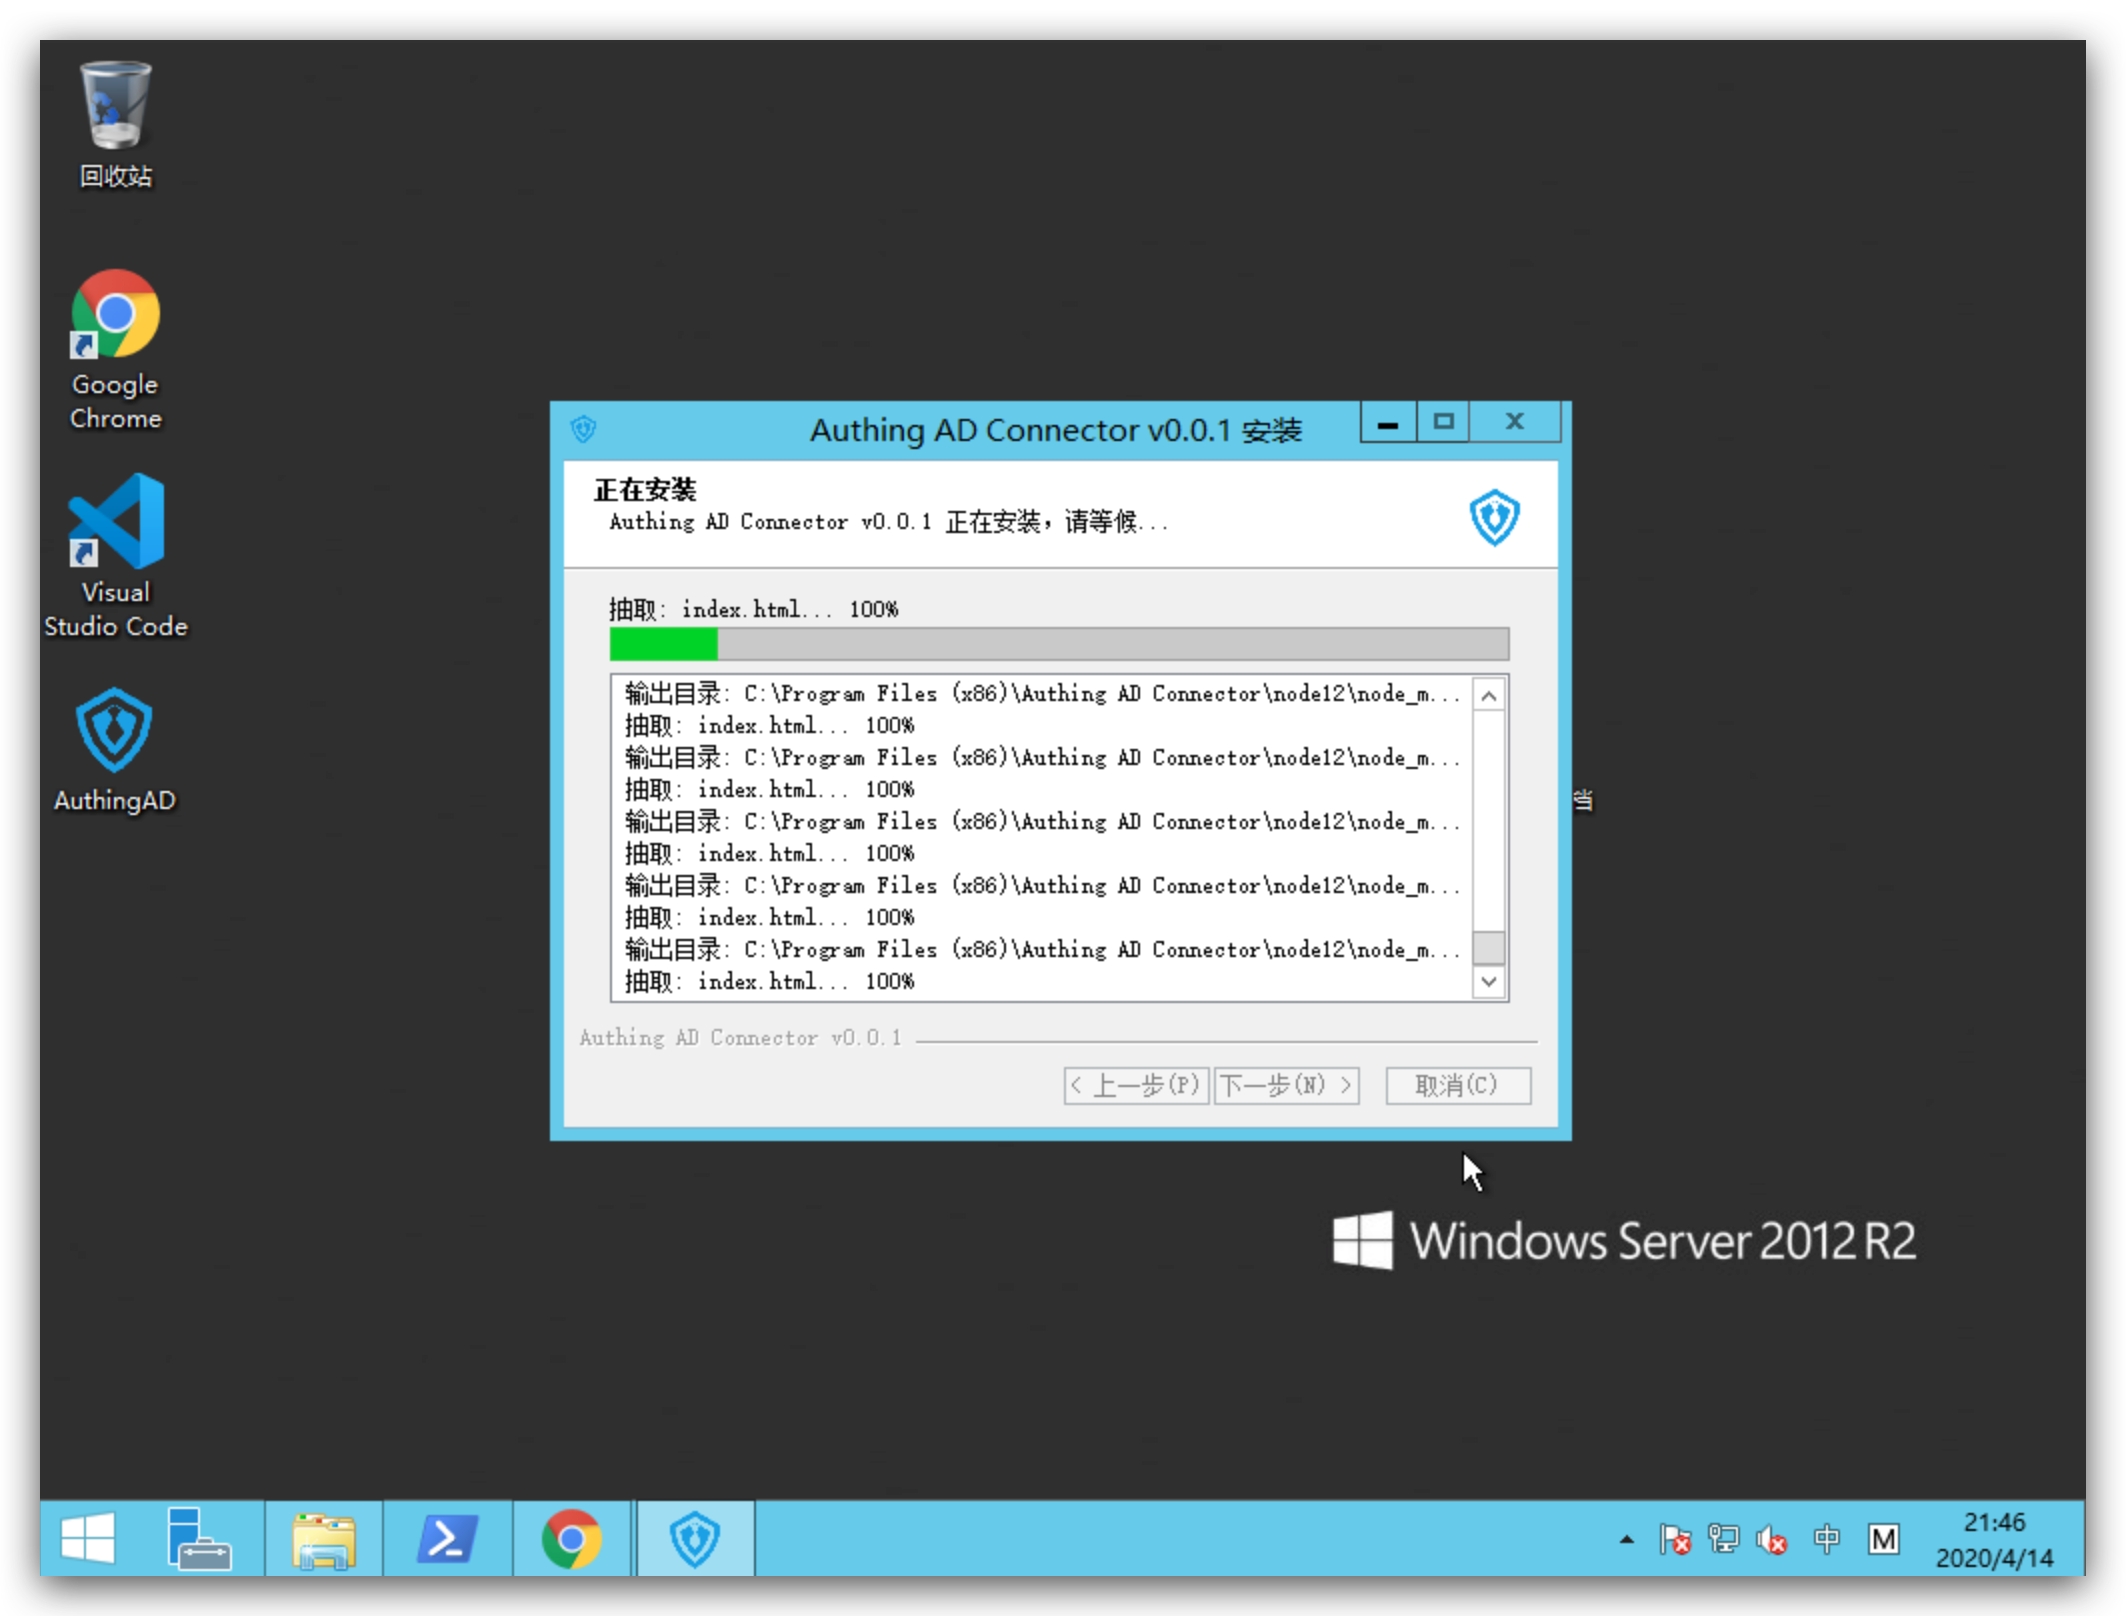Click the muted volume tray icon

pos(1773,1539)
